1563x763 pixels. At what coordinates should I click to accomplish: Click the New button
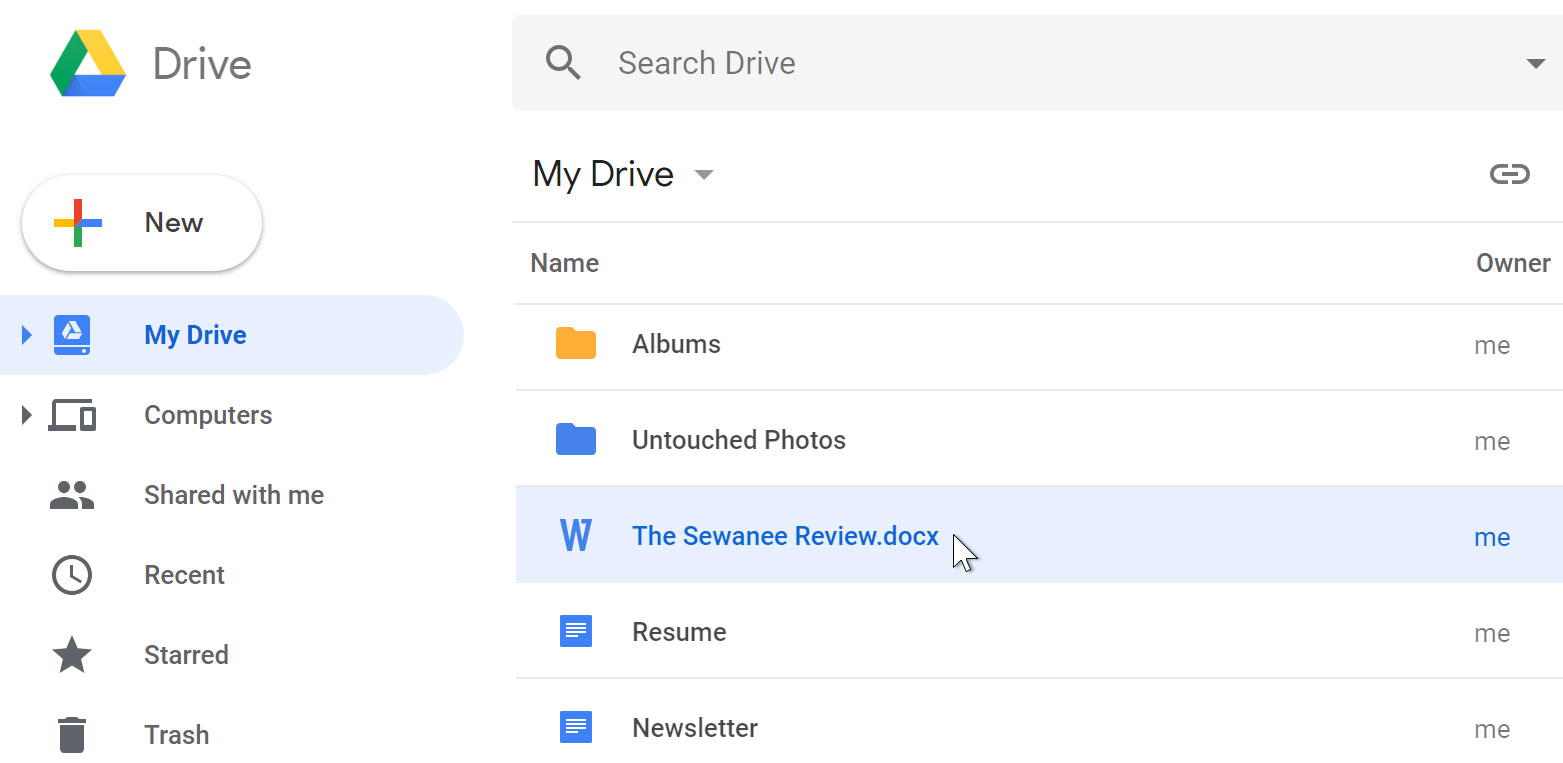pos(141,222)
